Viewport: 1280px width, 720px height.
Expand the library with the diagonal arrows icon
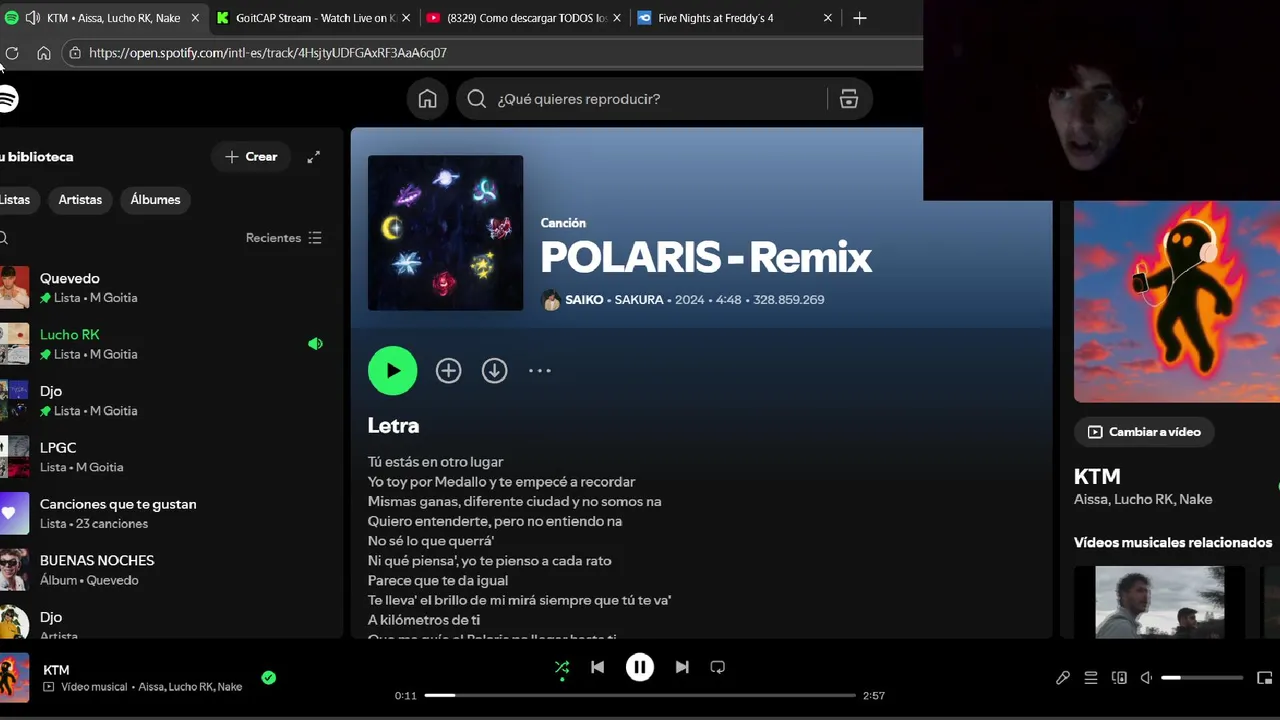(x=313, y=157)
